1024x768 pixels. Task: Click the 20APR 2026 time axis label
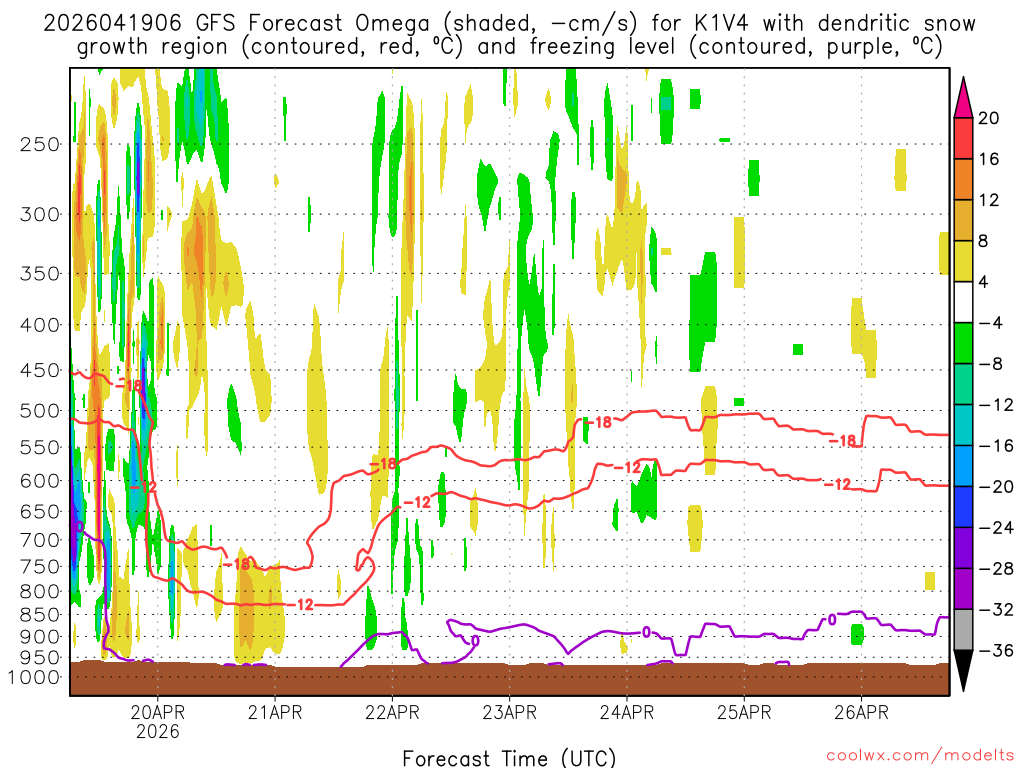pyautogui.click(x=157, y=722)
